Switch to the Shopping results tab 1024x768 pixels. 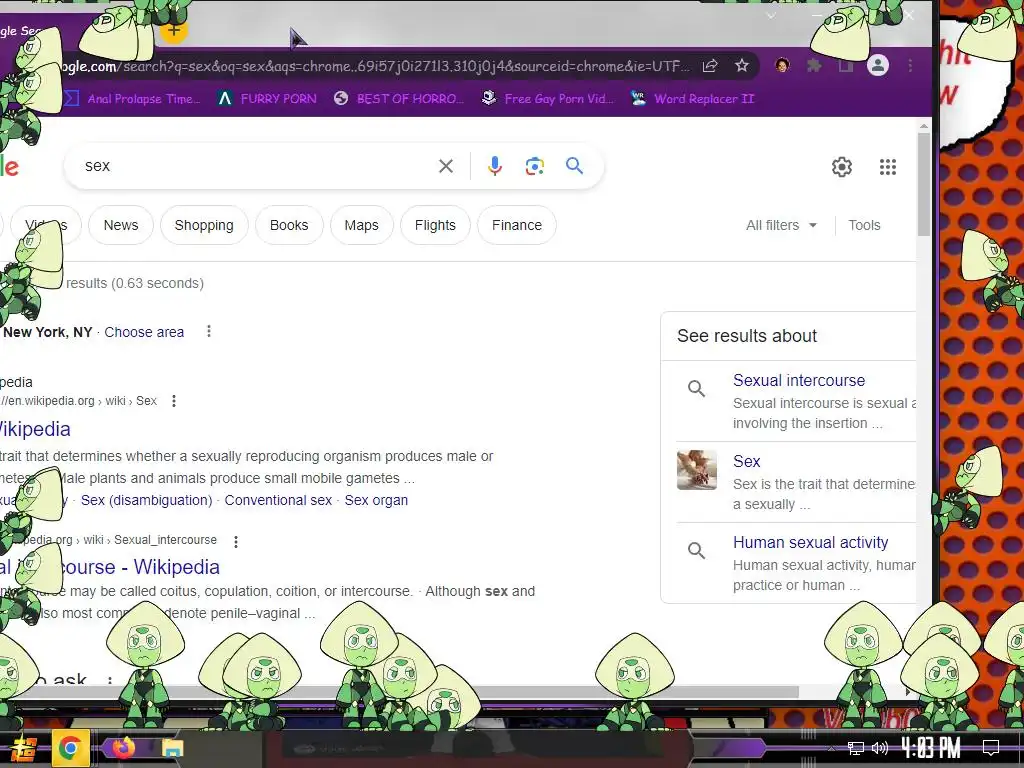click(x=204, y=225)
